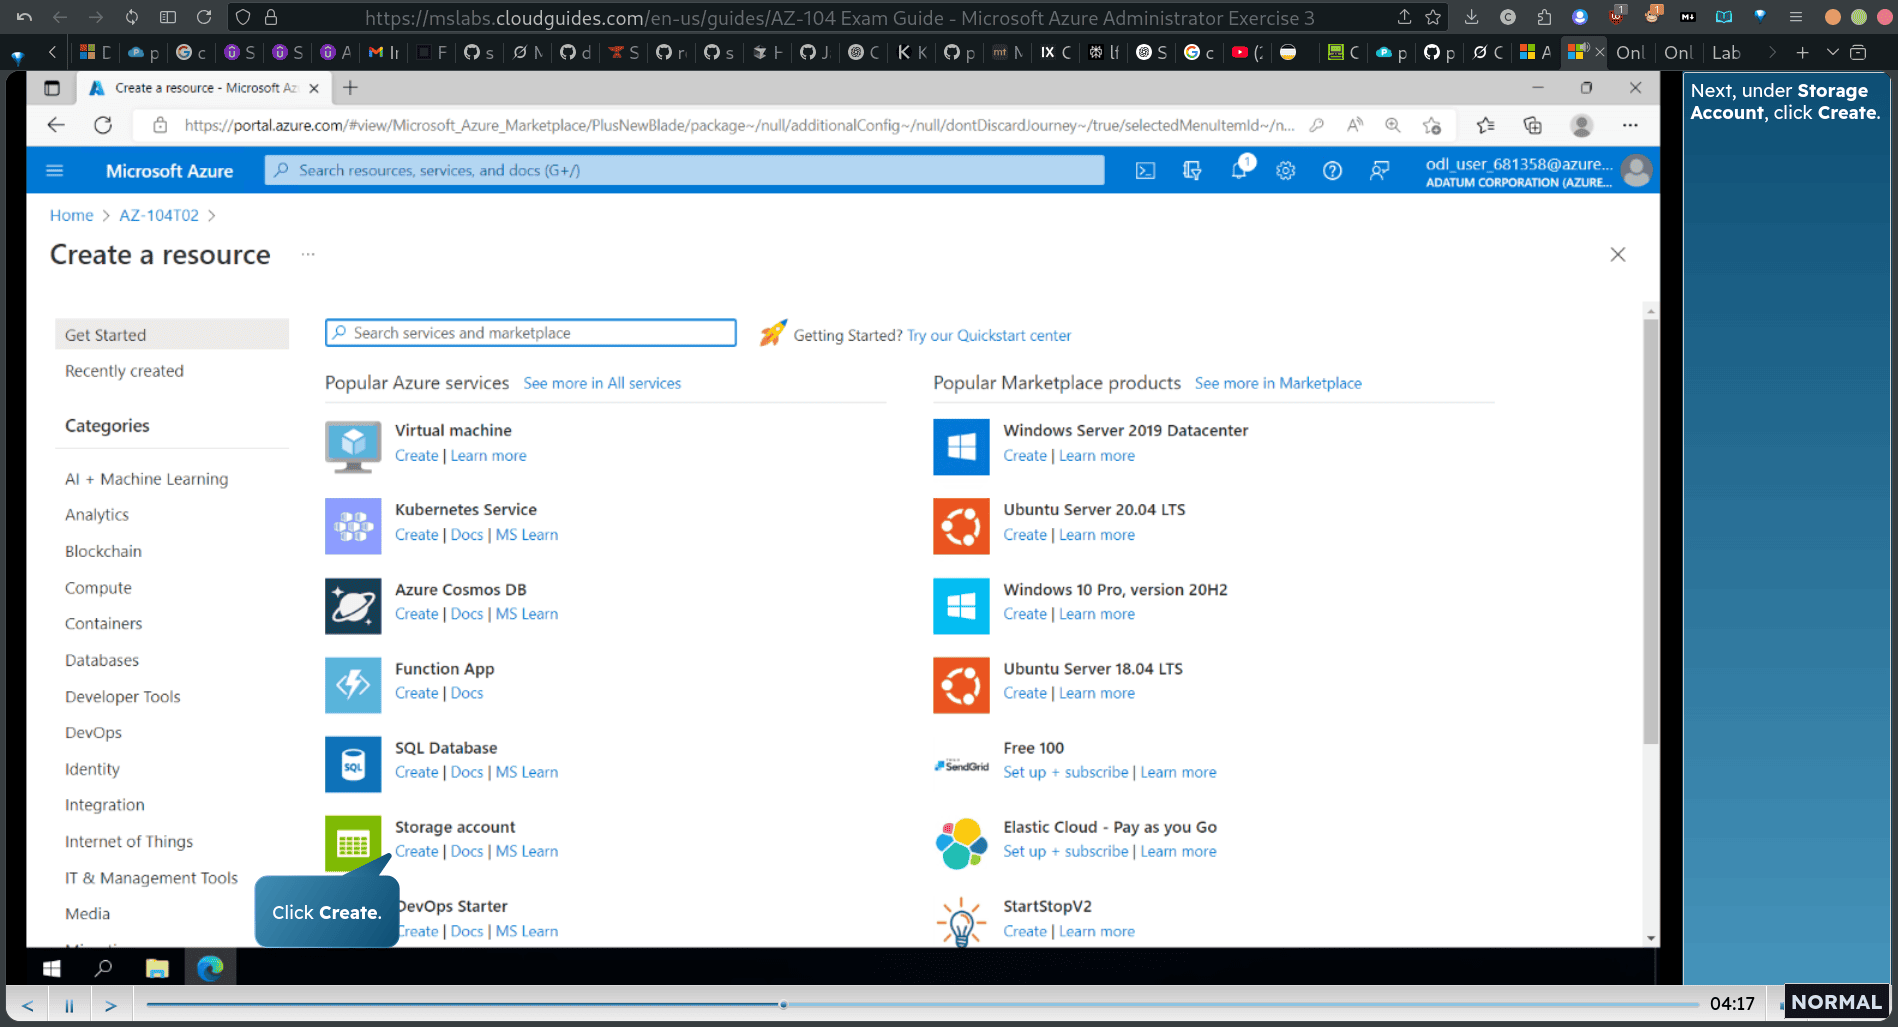Open the Azure feedback icon

coord(1379,171)
